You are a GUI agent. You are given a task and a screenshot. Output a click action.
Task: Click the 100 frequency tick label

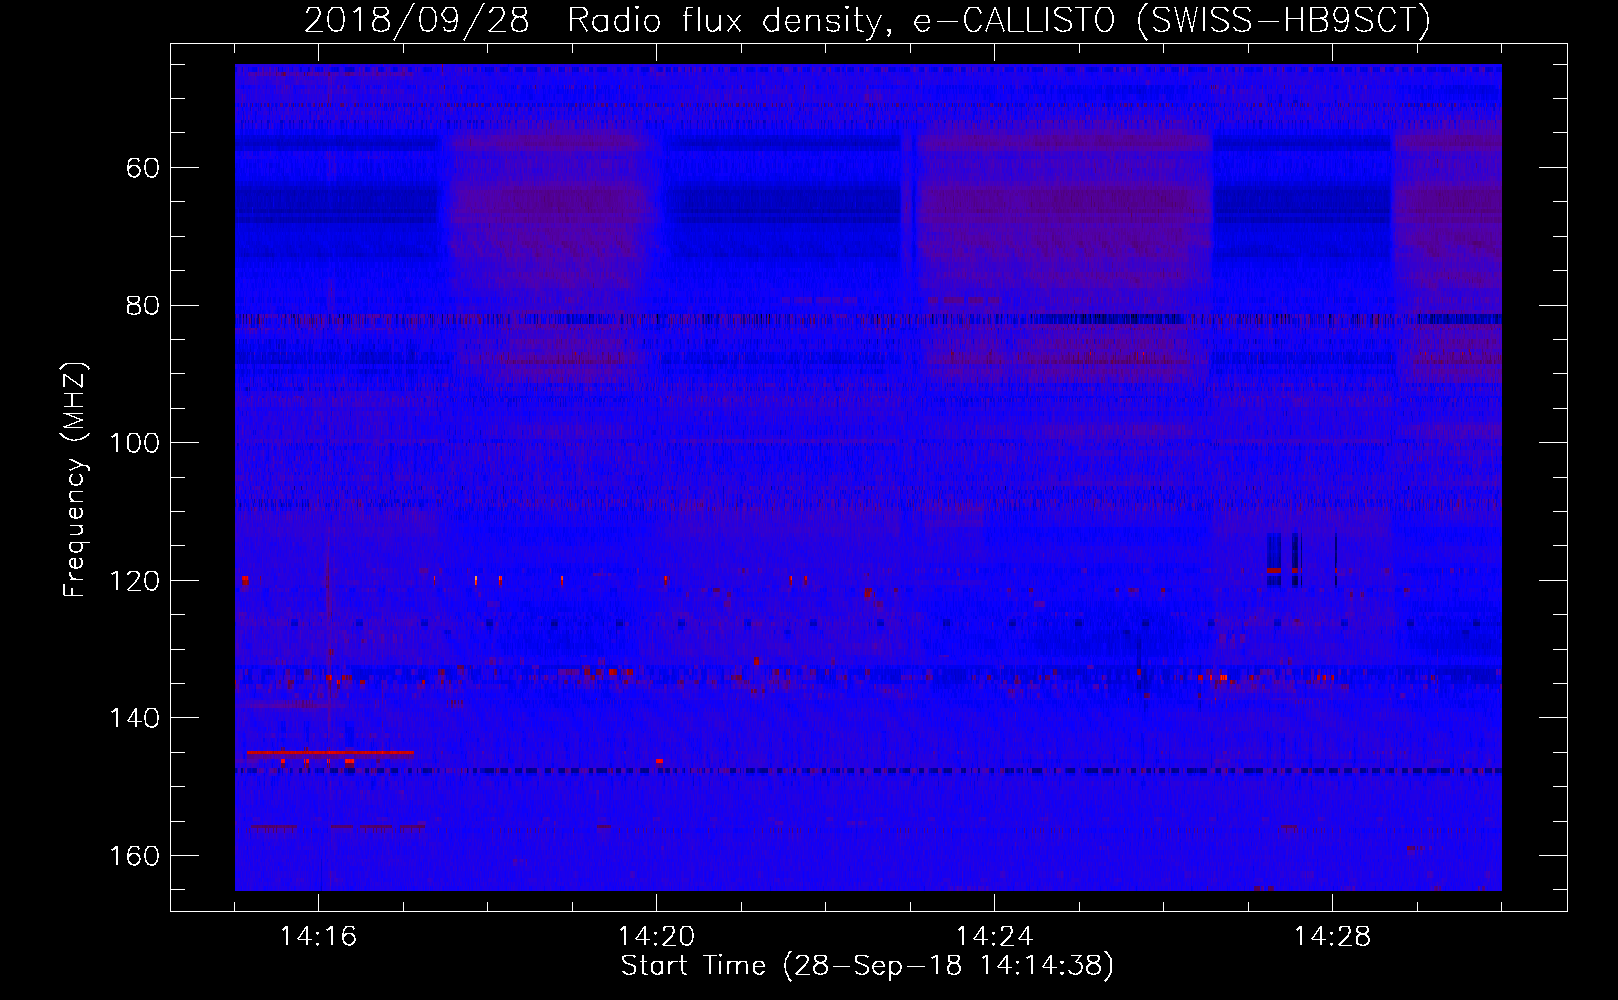point(134,443)
